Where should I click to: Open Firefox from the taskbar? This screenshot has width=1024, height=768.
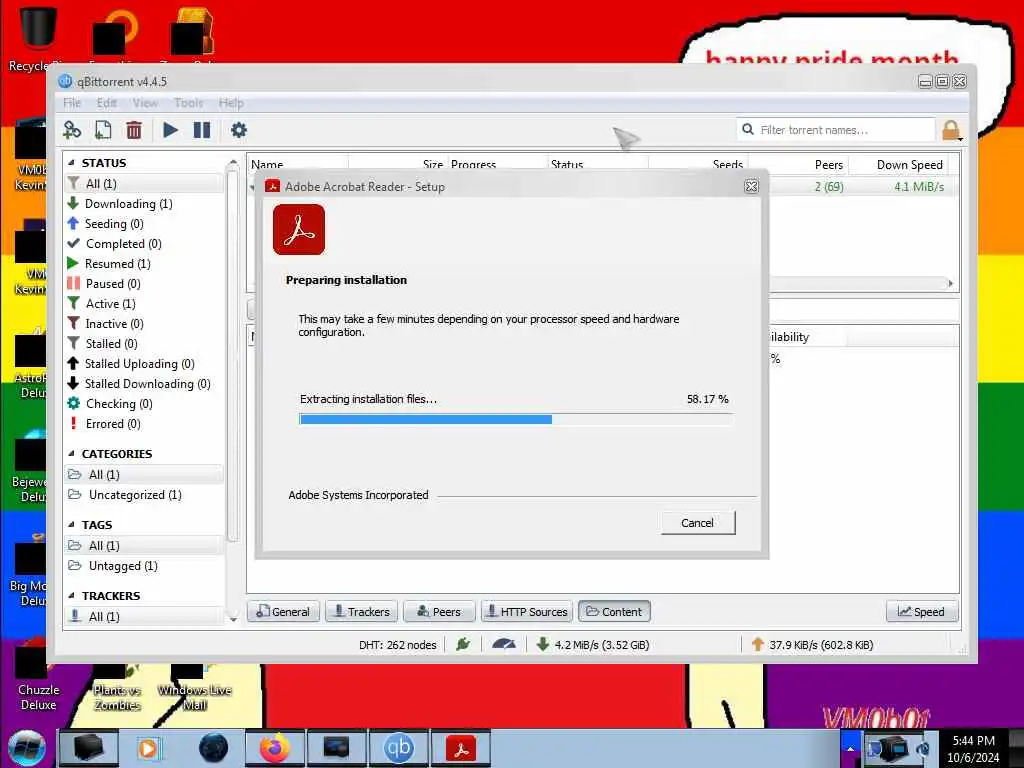(275, 748)
